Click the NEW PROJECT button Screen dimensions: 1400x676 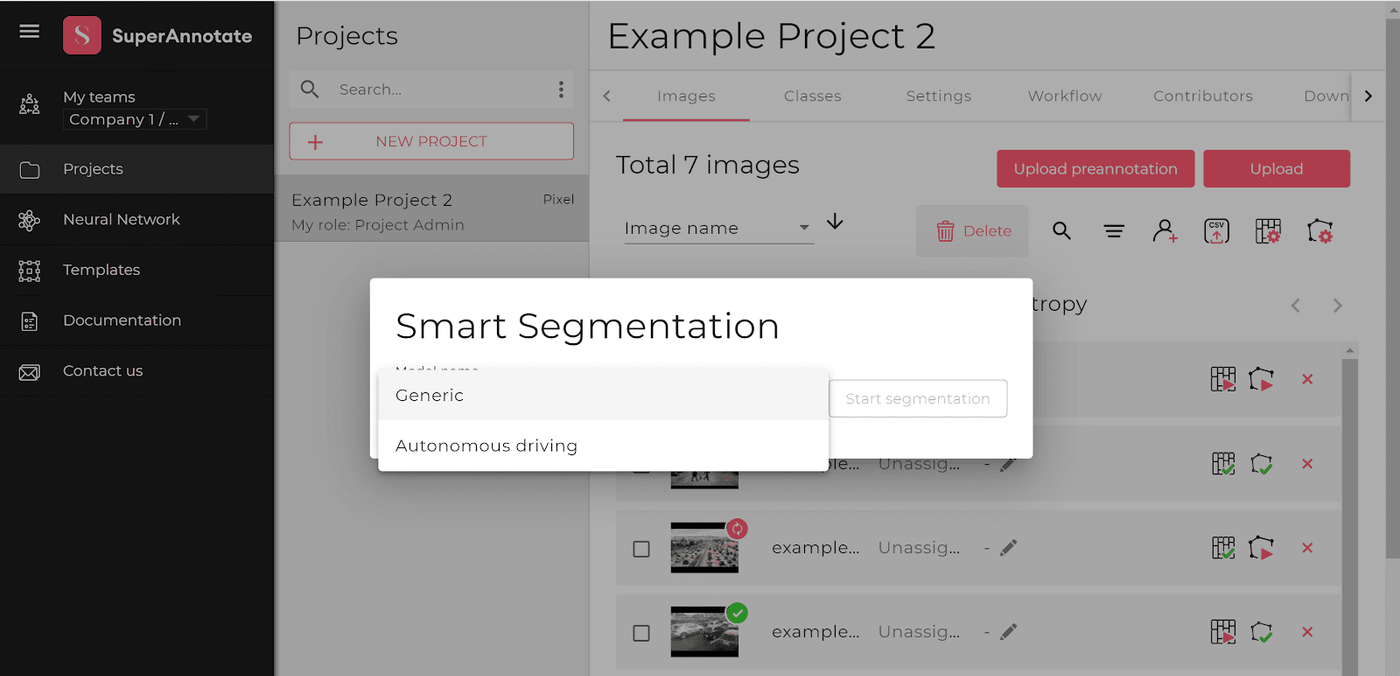(x=431, y=141)
